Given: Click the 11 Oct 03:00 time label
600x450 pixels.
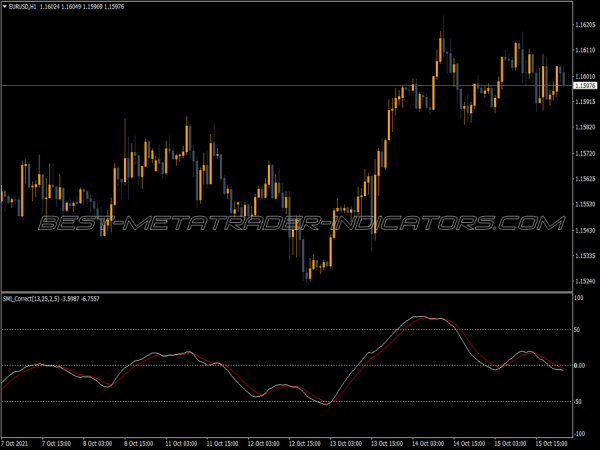Looking at the screenshot, I should pos(181,444).
